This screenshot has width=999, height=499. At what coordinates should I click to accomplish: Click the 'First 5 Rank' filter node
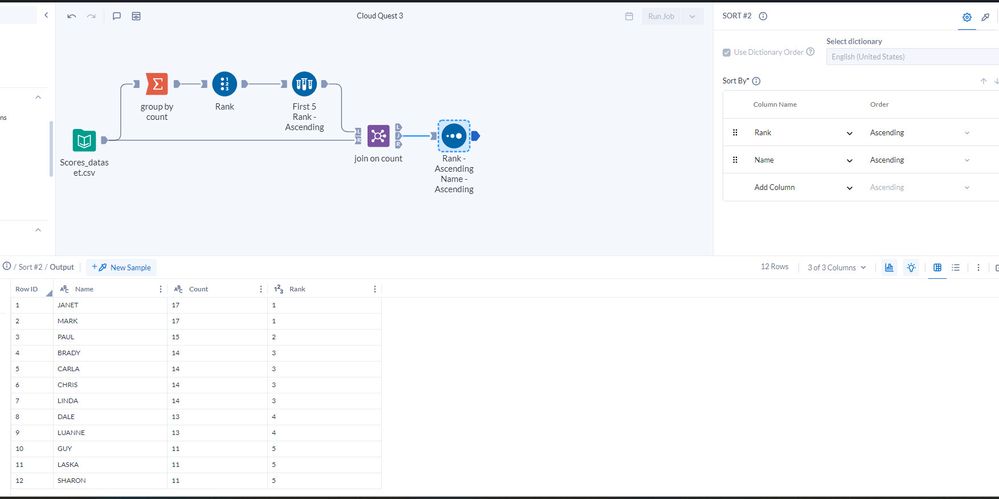coord(304,84)
